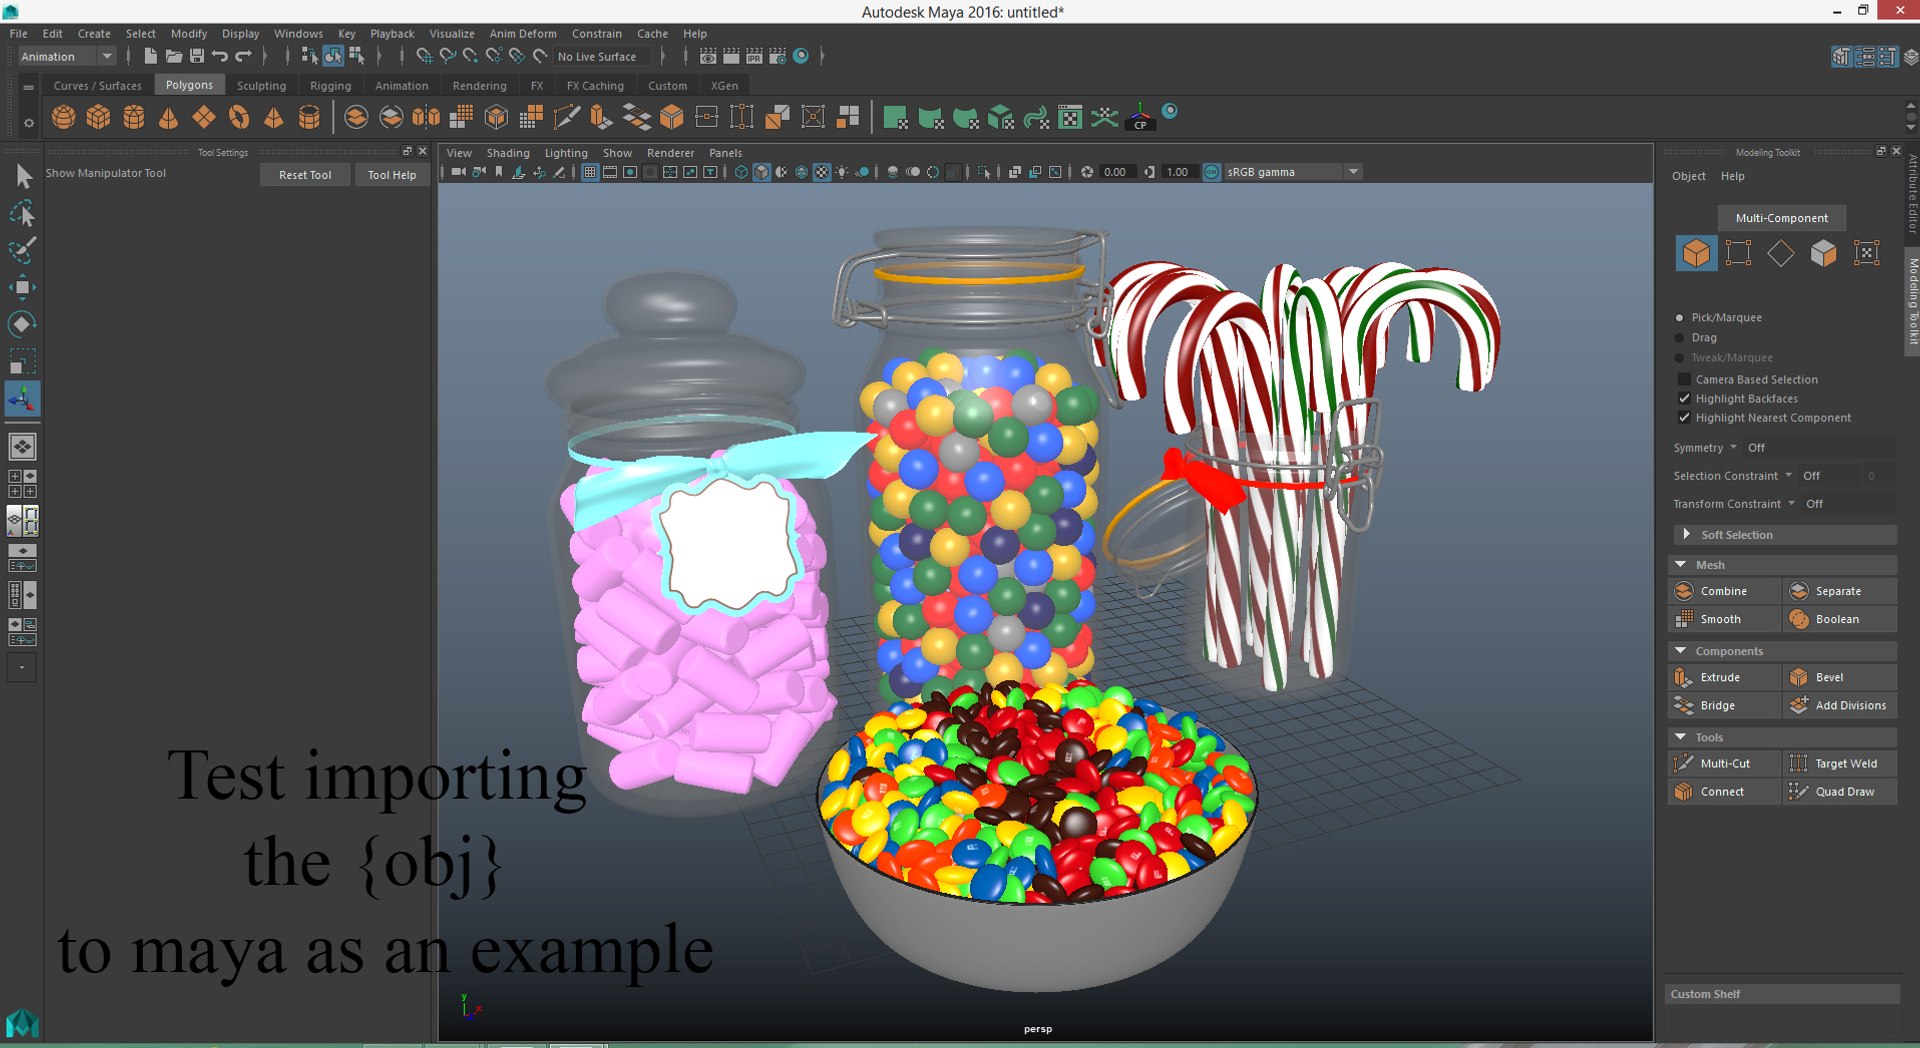Create a polygon cone from the shelf
The width and height of the screenshot is (1920, 1048).
tap(168, 117)
